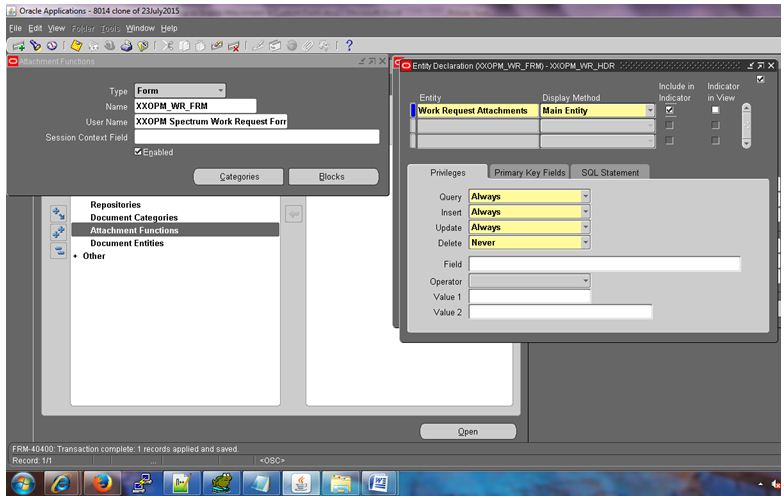Switch to the SQL Statement tab
Viewport: 784px width, 498px height.
(x=610, y=172)
